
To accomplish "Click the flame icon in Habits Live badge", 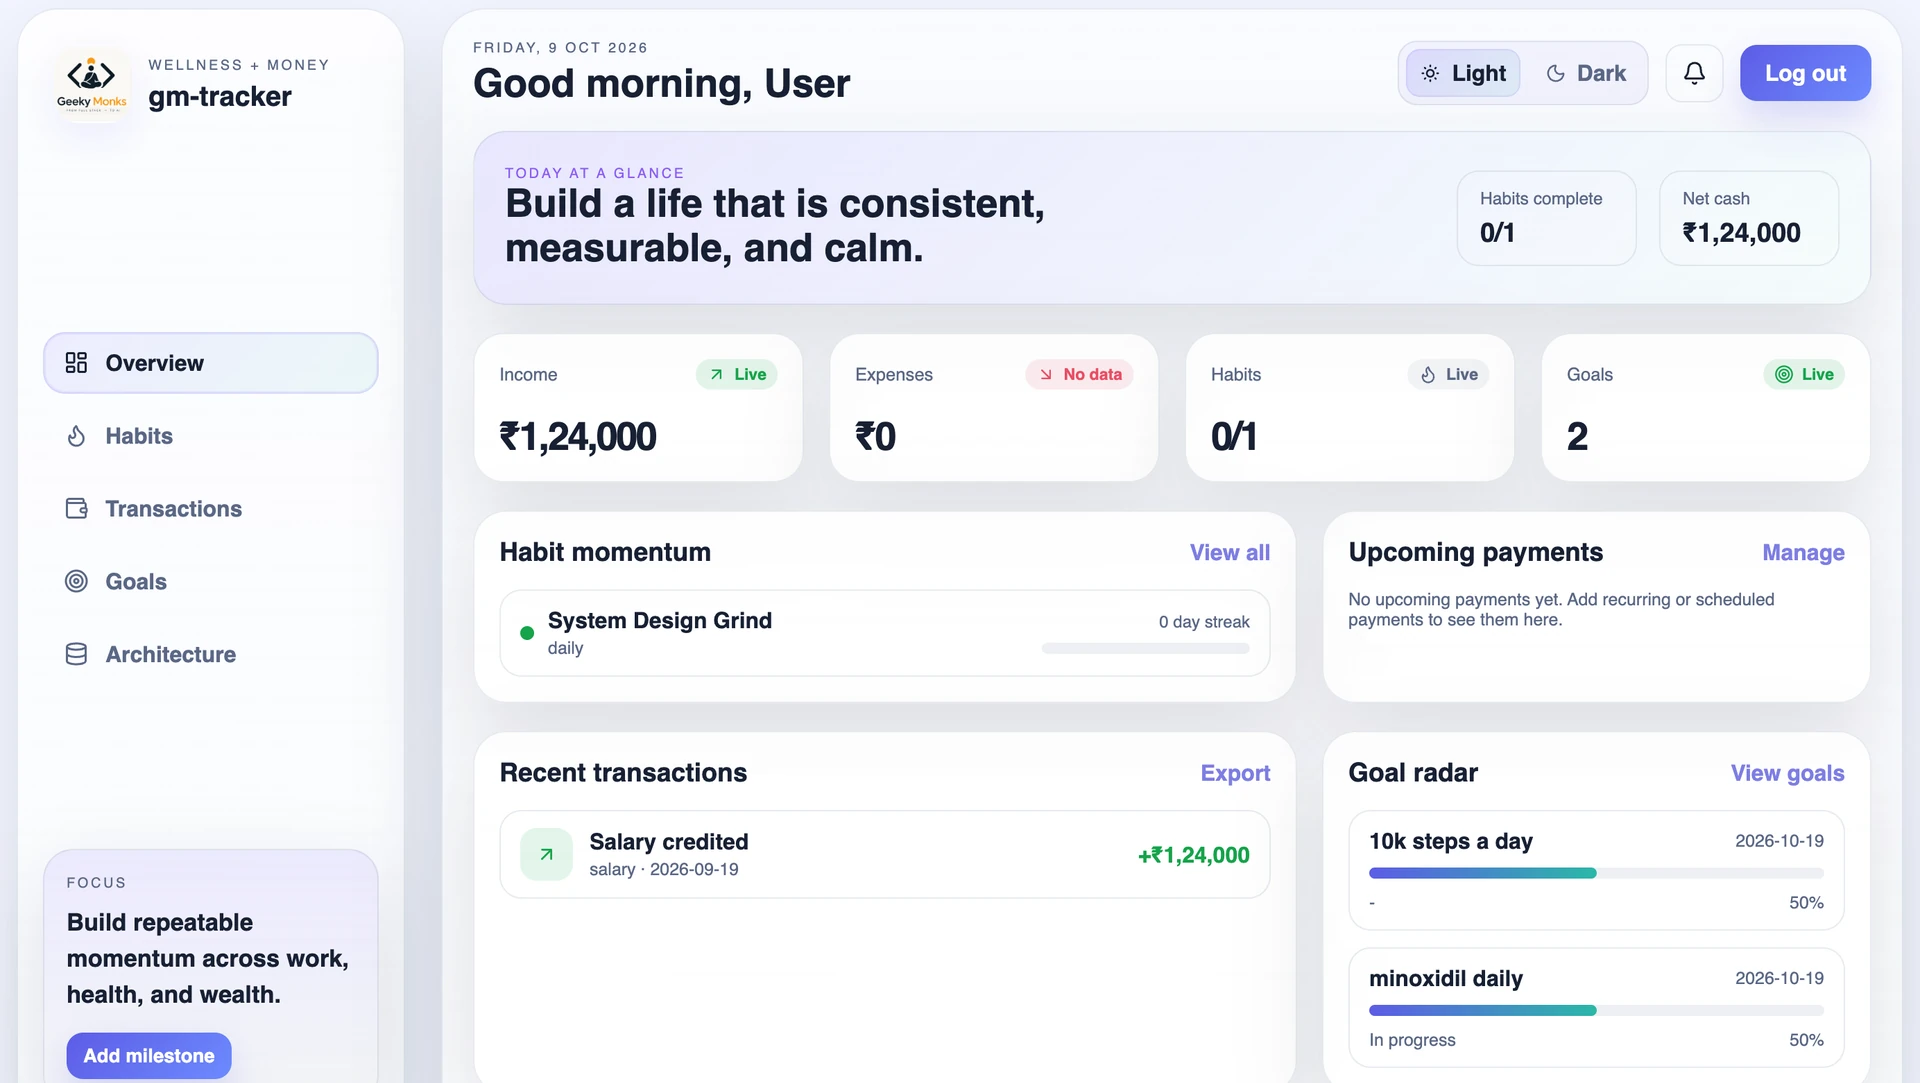I will (x=1428, y=374).
